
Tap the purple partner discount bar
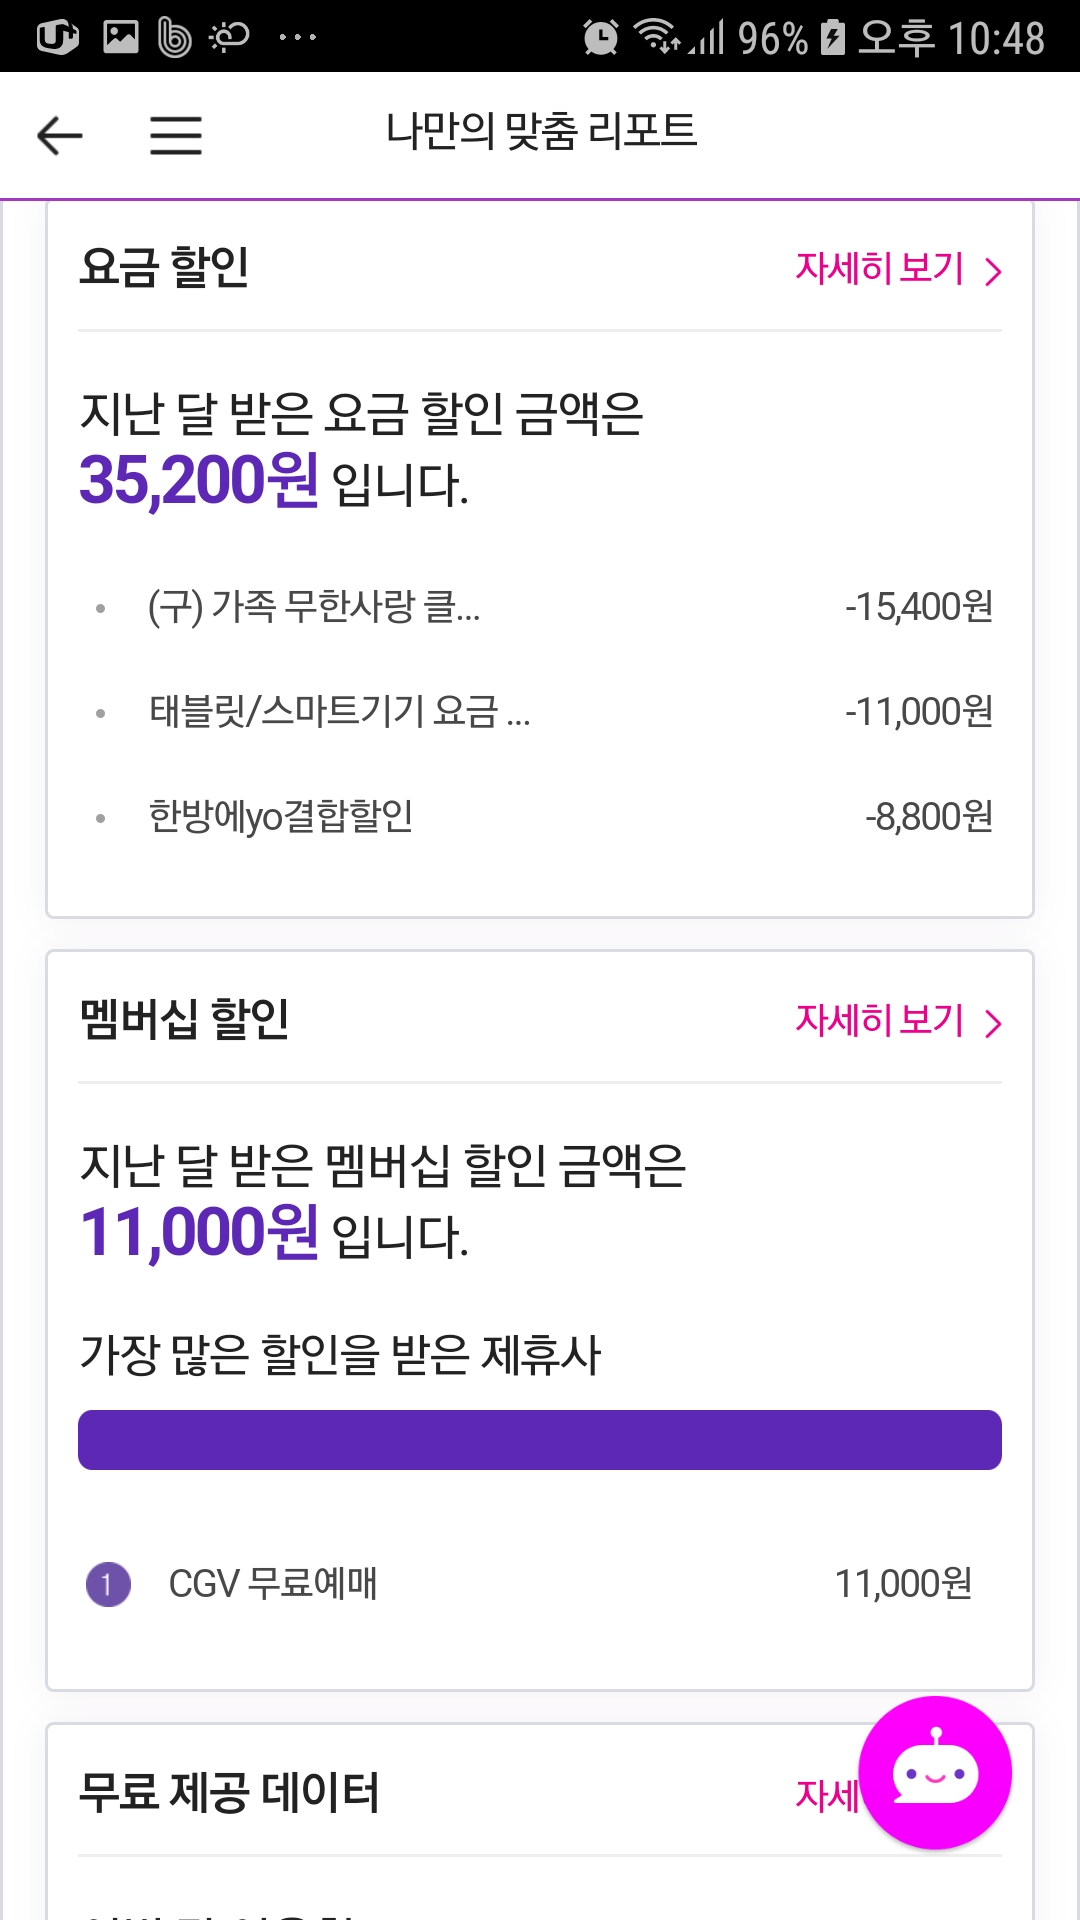tap(540, 1440)
